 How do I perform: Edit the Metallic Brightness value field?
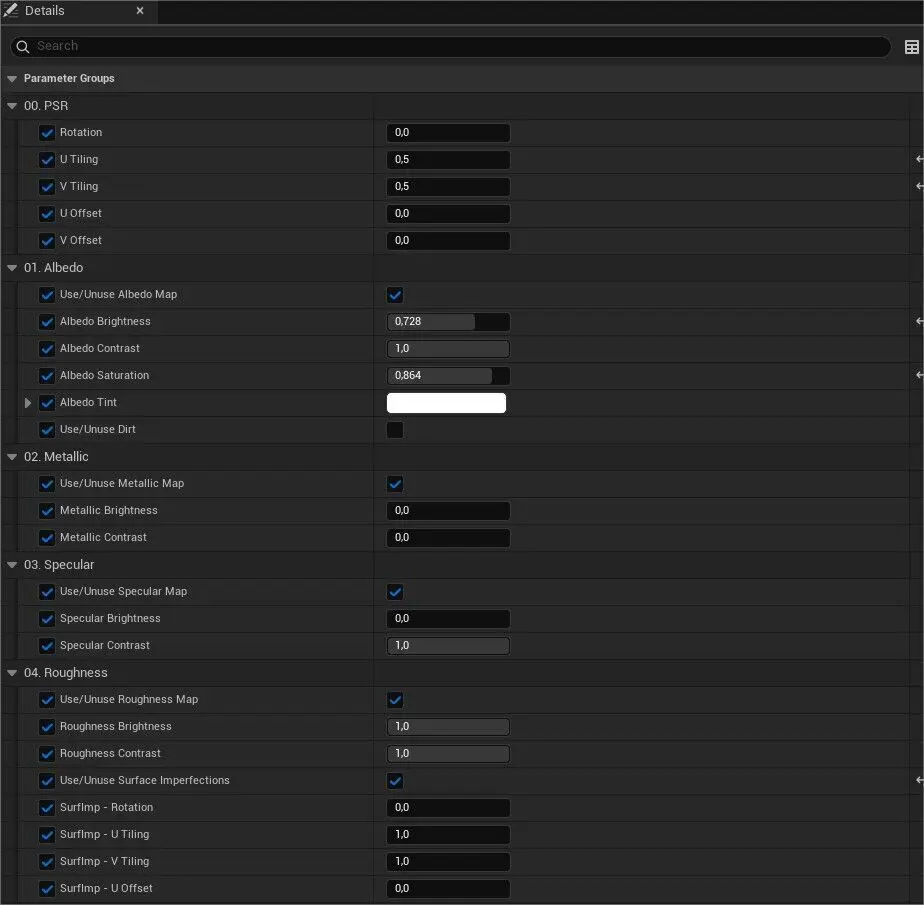tap(448, 510)
